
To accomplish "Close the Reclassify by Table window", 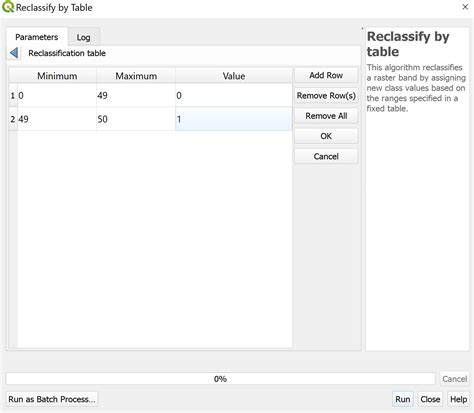I will (x=465, y=7).
